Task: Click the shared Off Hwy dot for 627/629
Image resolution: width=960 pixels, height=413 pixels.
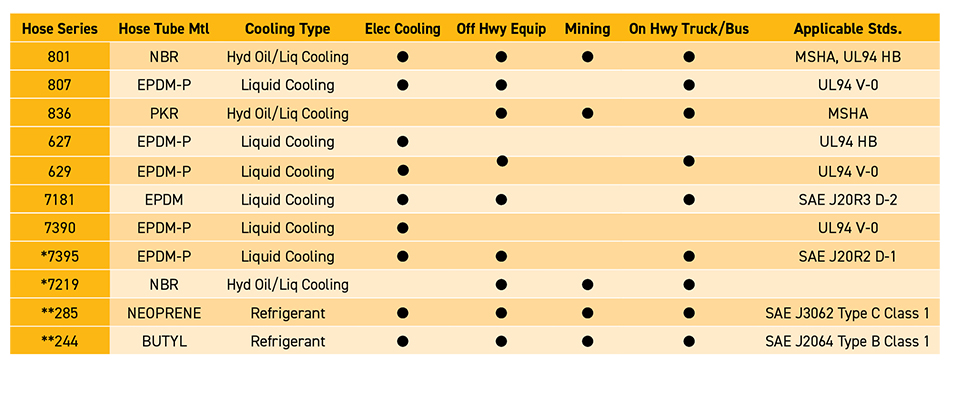Action: coord(501,161)
